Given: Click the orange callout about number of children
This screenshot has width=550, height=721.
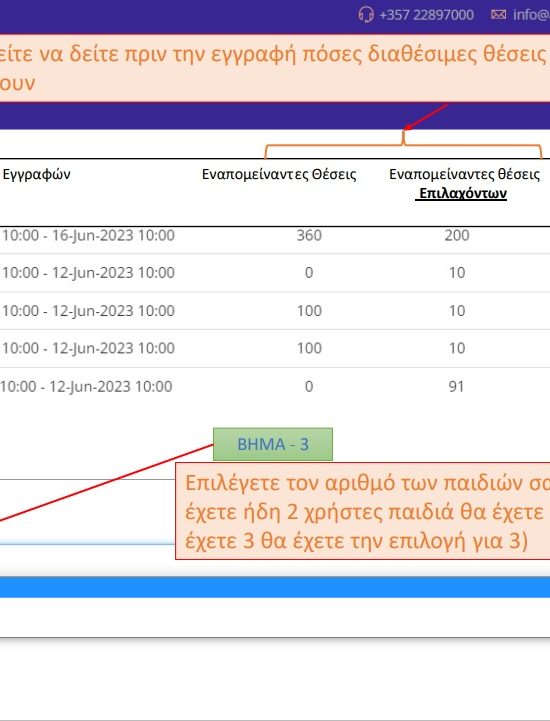Looking at the screenshot, I should pyautogui.click(x=363, y=511).
